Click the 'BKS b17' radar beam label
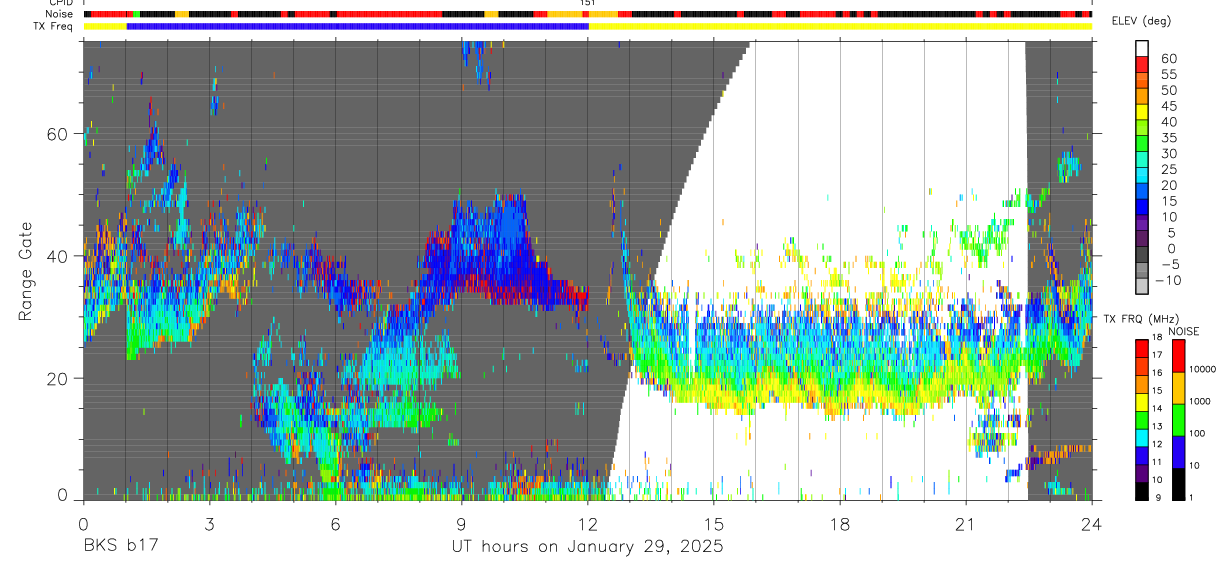This screenshot has width=1228, height=567. [x=120, y=547]
